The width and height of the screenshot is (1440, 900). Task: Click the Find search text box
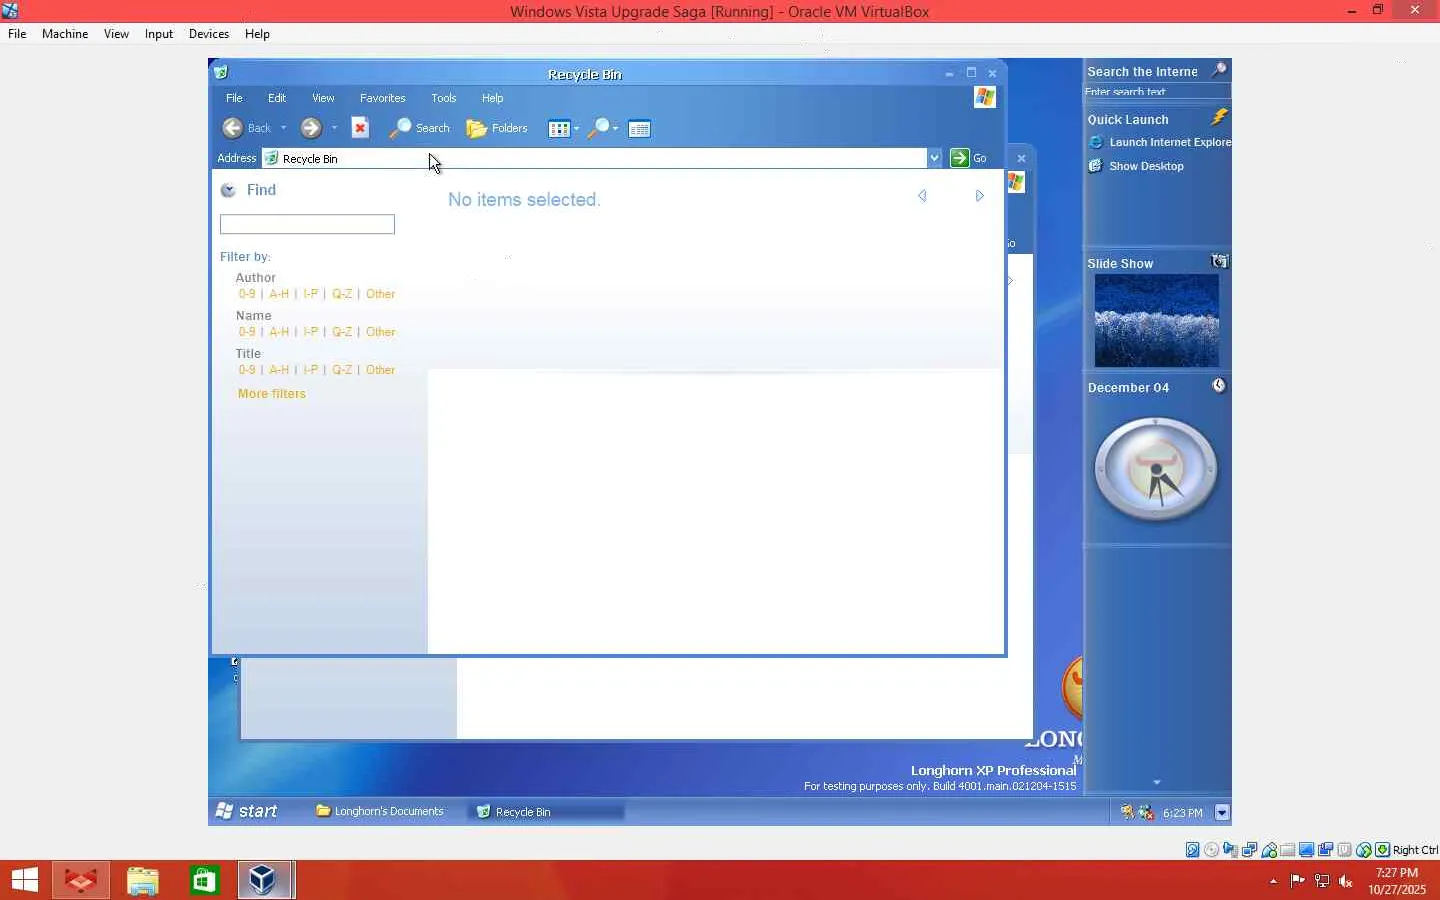click(307, 224)
